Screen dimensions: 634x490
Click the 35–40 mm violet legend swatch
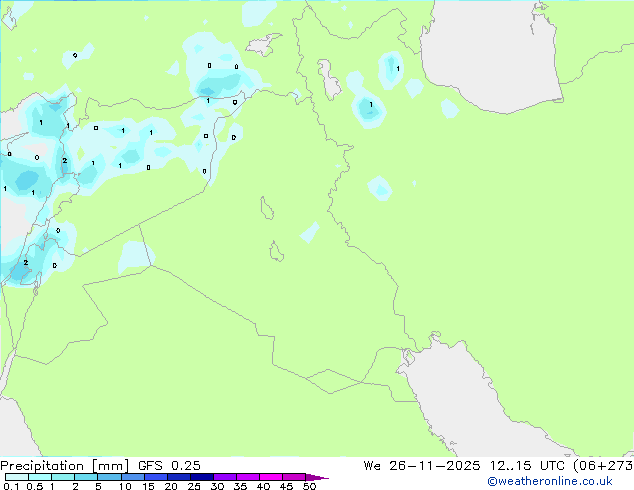tap(247, 477)
